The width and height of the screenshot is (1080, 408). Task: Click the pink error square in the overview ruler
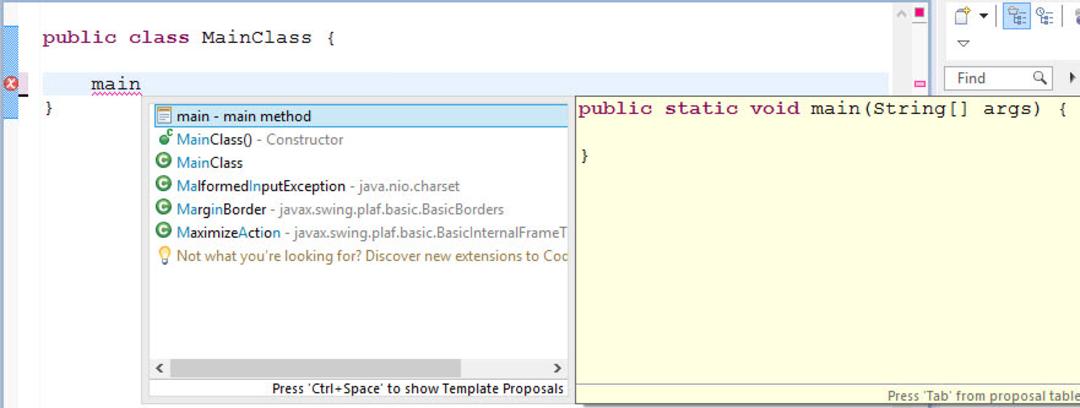pyautogui.click(x=920, y=12)
